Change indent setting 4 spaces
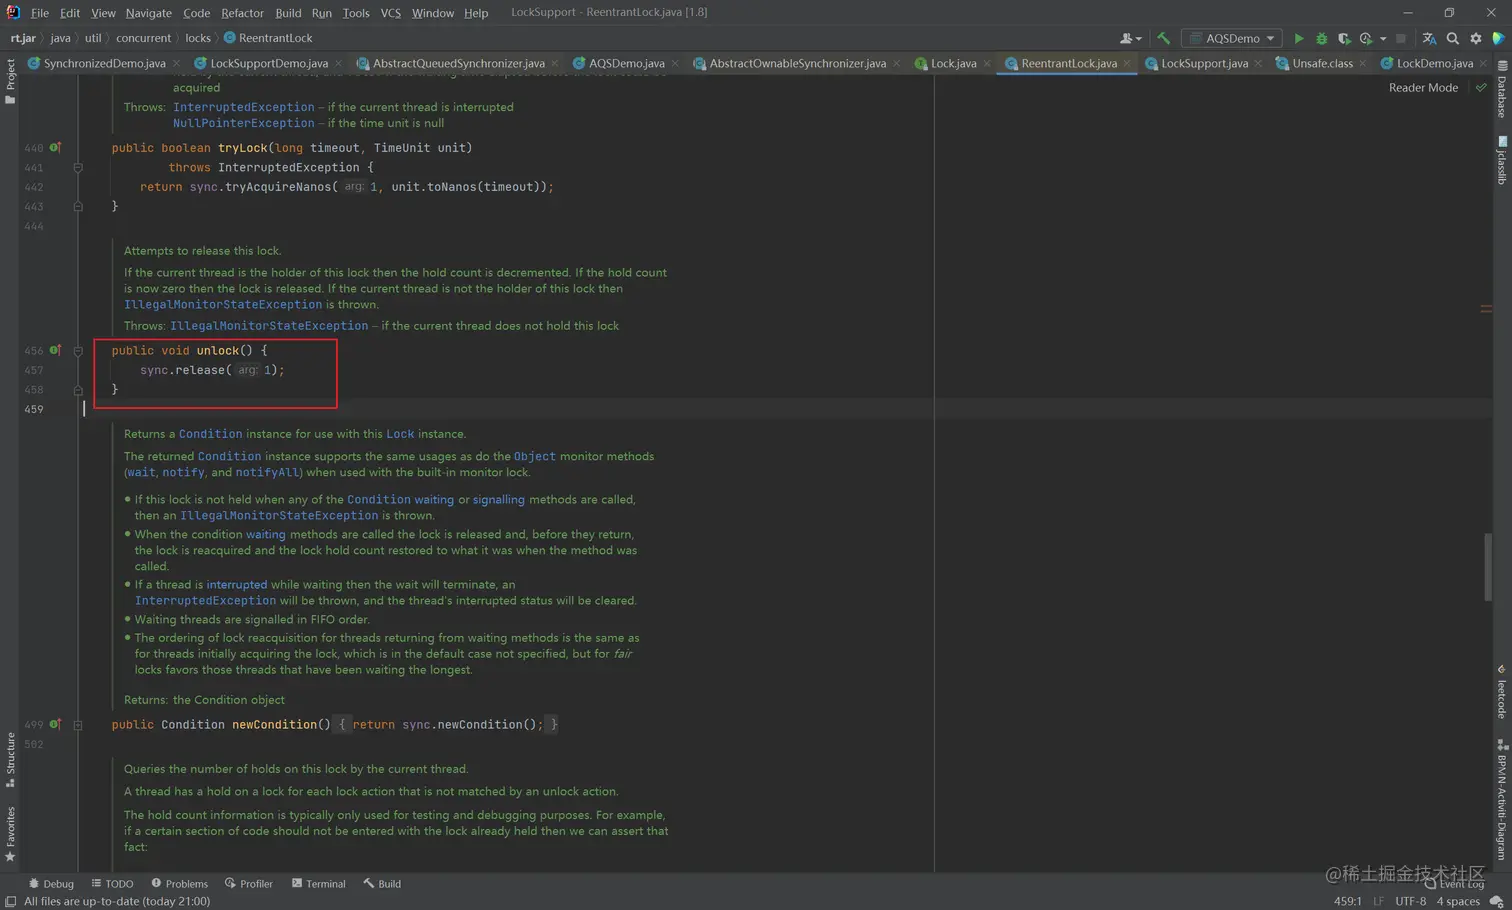Screen dimensions: 1512x910 (x=1458, y=901)
